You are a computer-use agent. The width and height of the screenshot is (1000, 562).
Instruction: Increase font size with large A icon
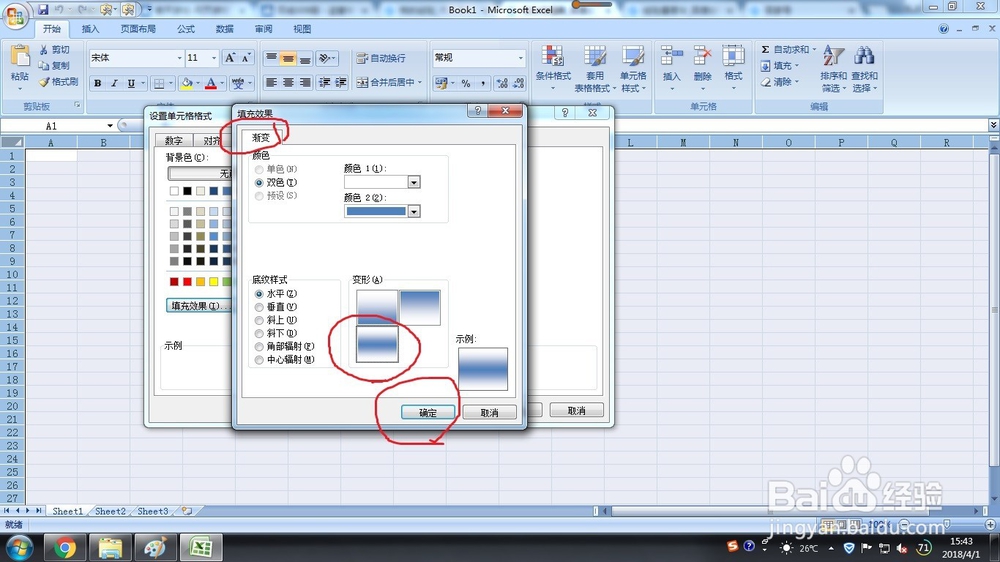[x=230, y=58]
